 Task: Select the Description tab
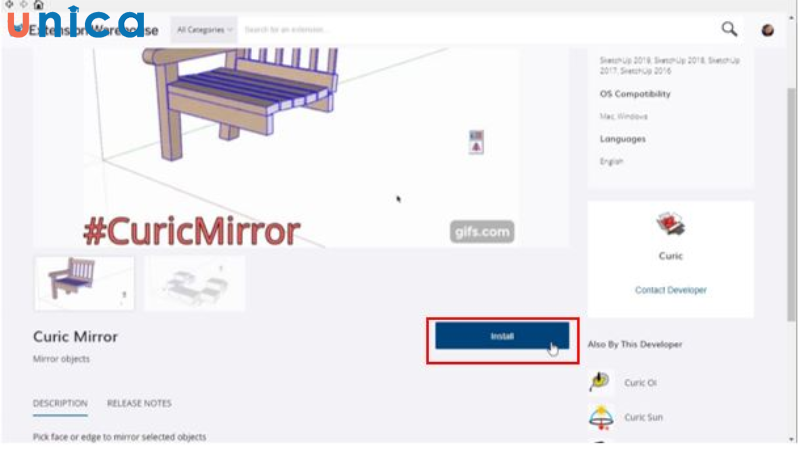(60, 403)
